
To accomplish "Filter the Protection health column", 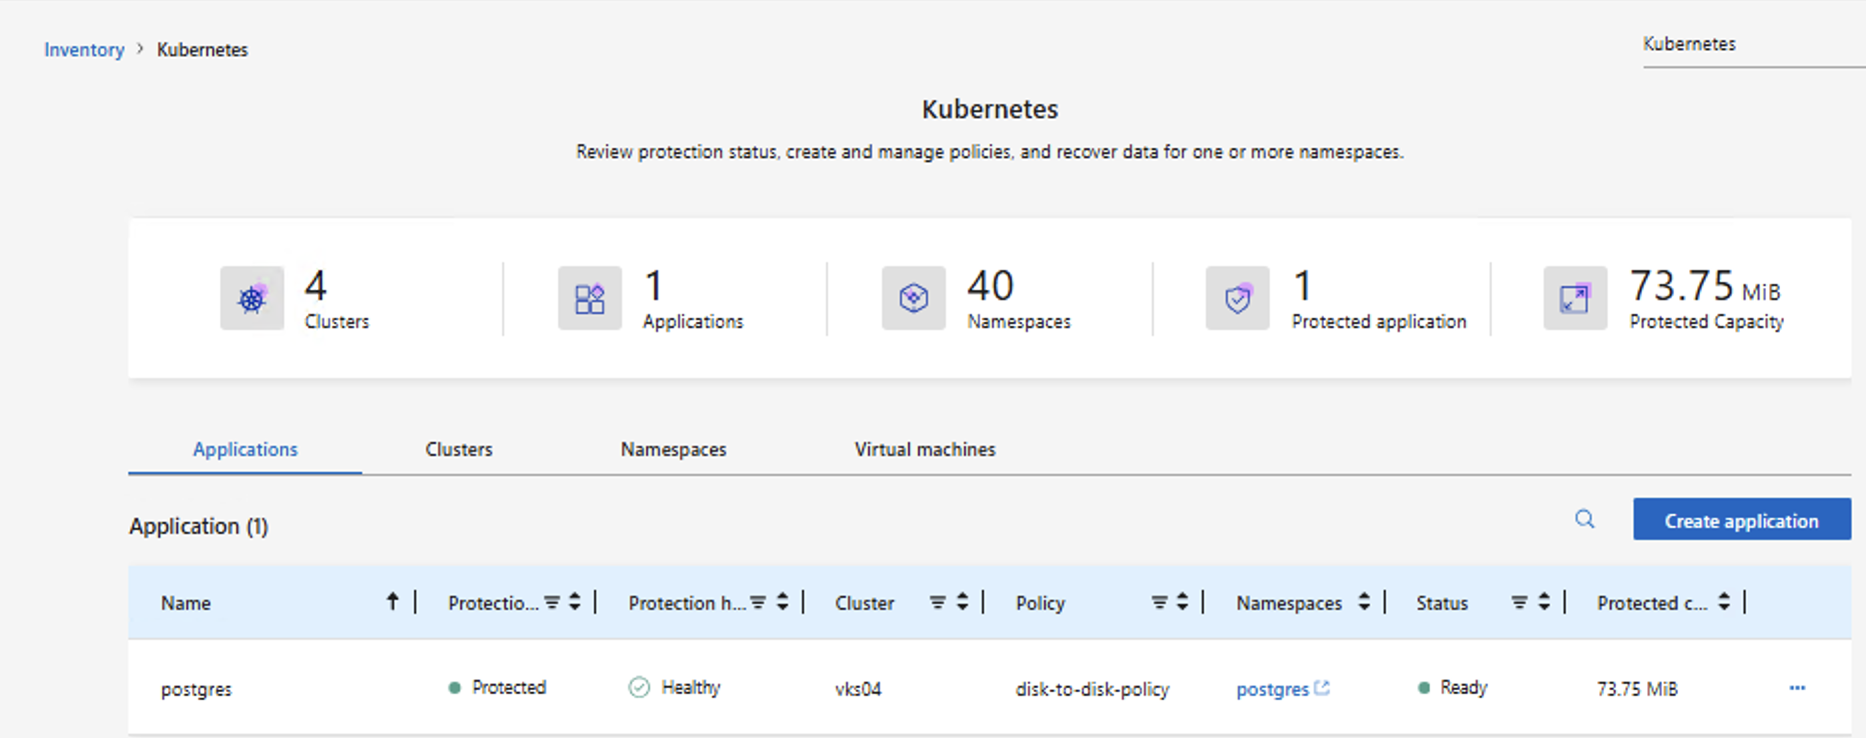I will tap(758, 602).
